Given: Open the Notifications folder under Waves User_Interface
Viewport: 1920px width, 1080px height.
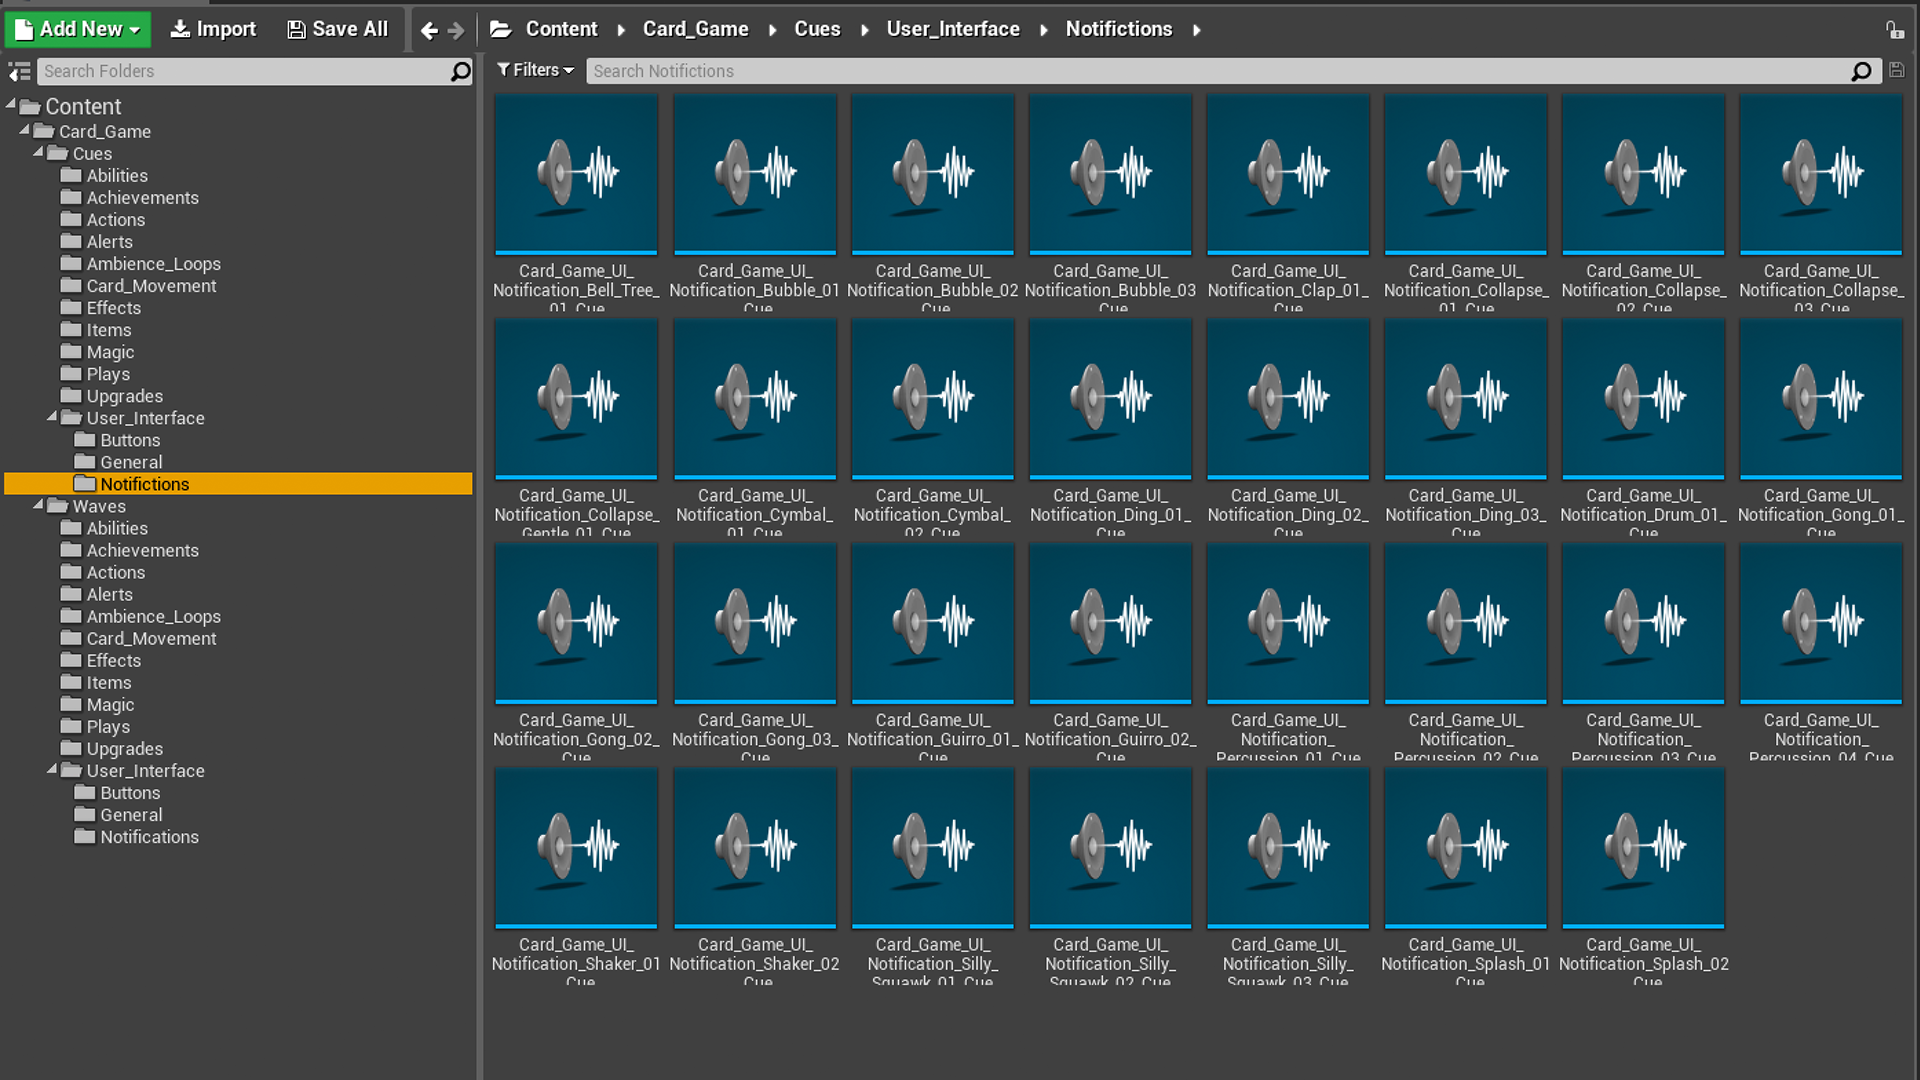Looking at the screenshot, I should coord(150,837).
